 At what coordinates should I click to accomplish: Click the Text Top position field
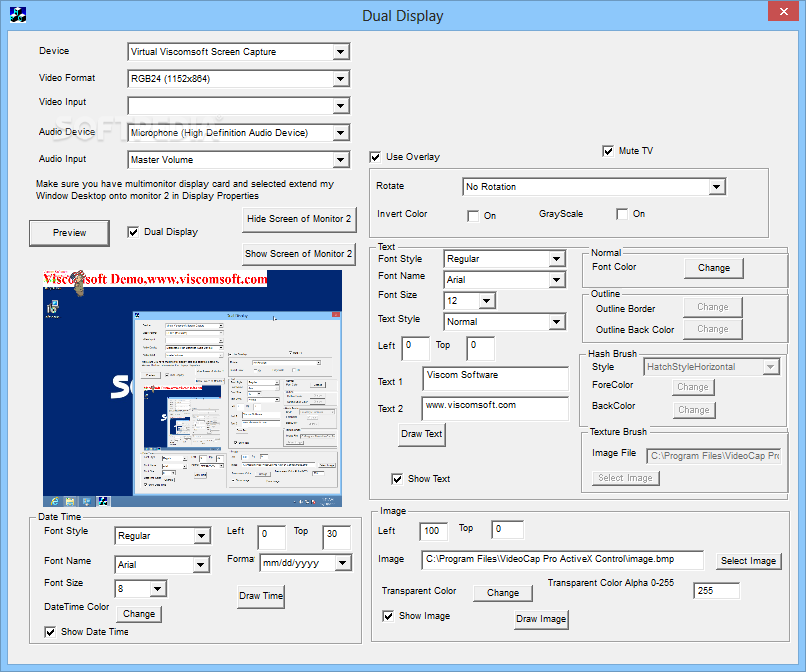click(x=481, y=349)
